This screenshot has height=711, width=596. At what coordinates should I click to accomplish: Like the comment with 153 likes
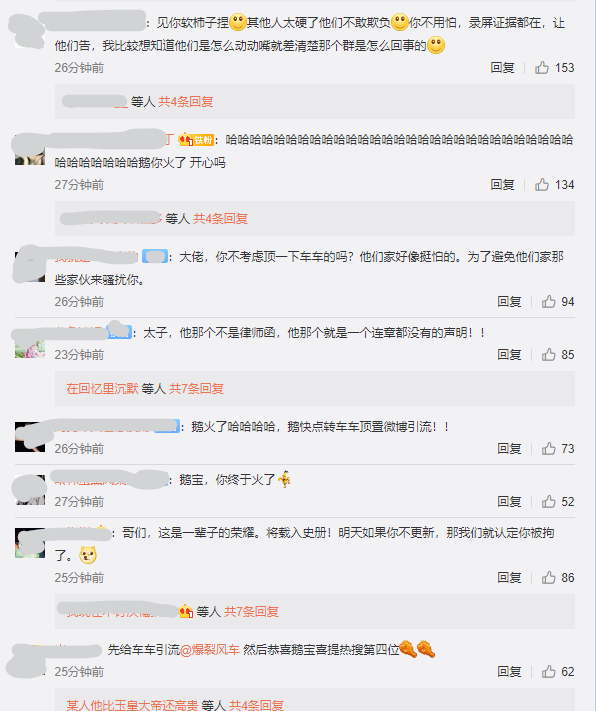pyautogui.click(x=542, y=68)
